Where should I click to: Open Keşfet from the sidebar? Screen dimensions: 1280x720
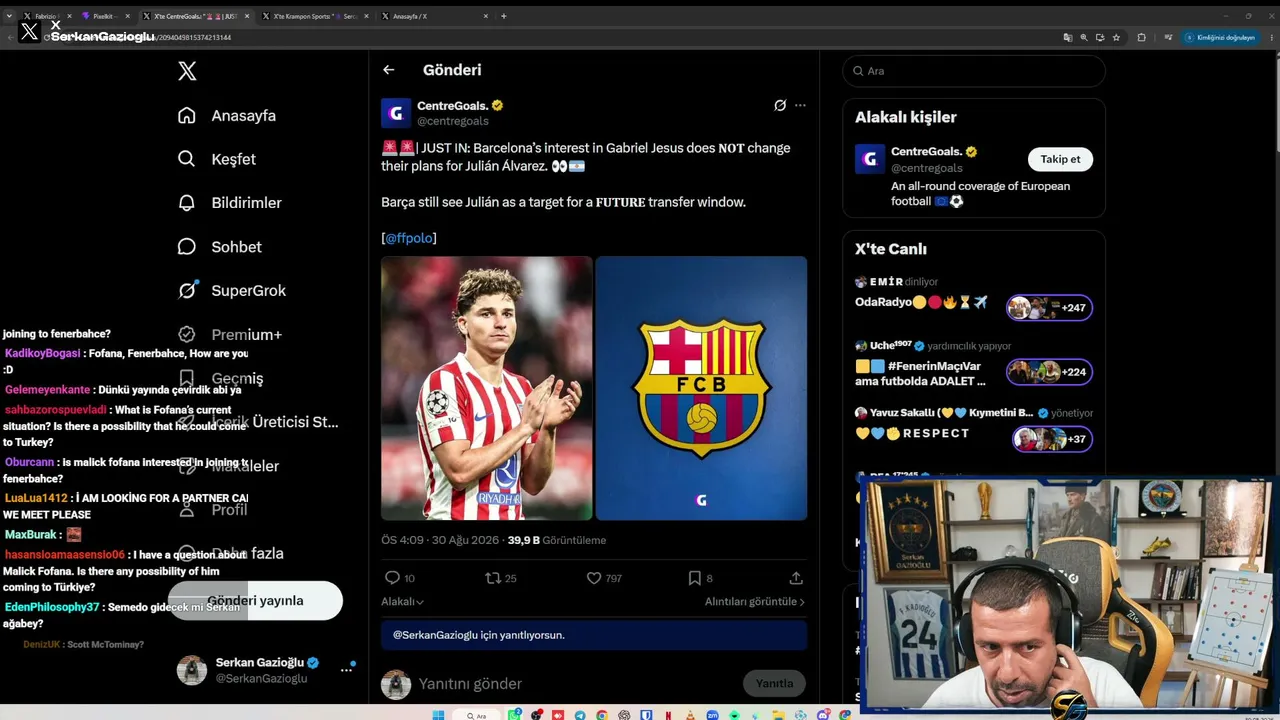click(x=233, y=159)
